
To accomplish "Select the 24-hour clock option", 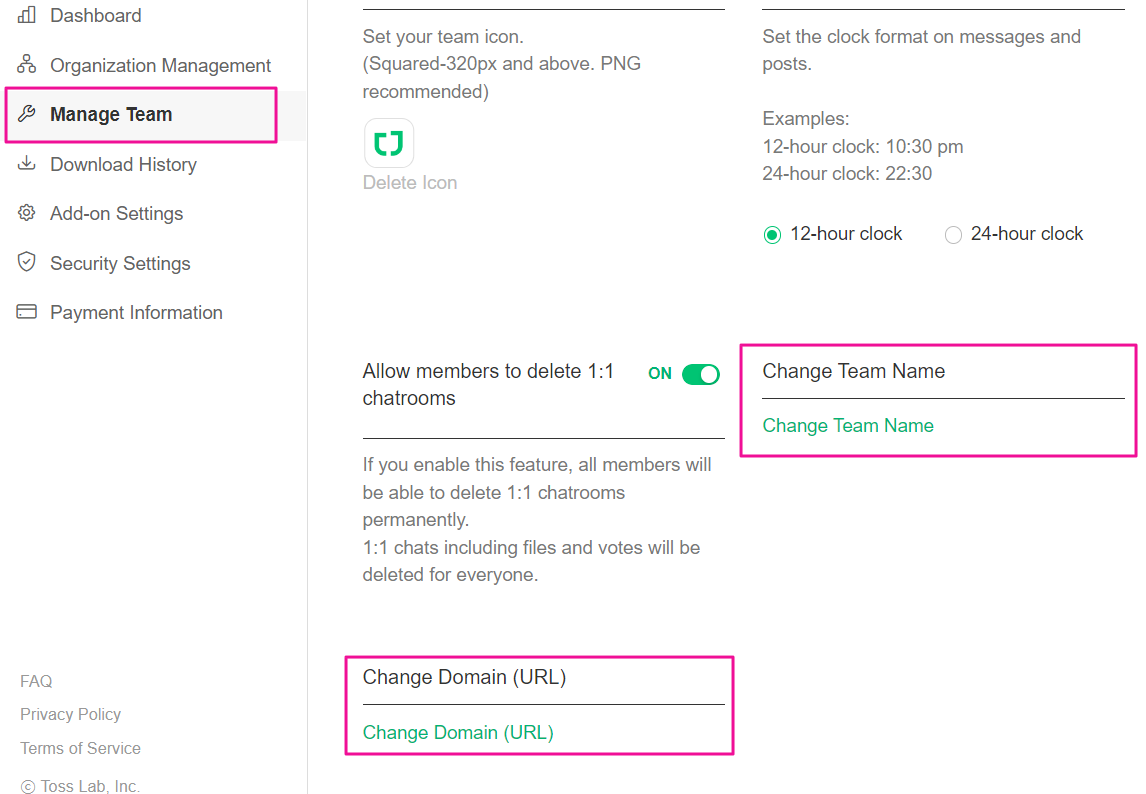I will tap(953, 235).
